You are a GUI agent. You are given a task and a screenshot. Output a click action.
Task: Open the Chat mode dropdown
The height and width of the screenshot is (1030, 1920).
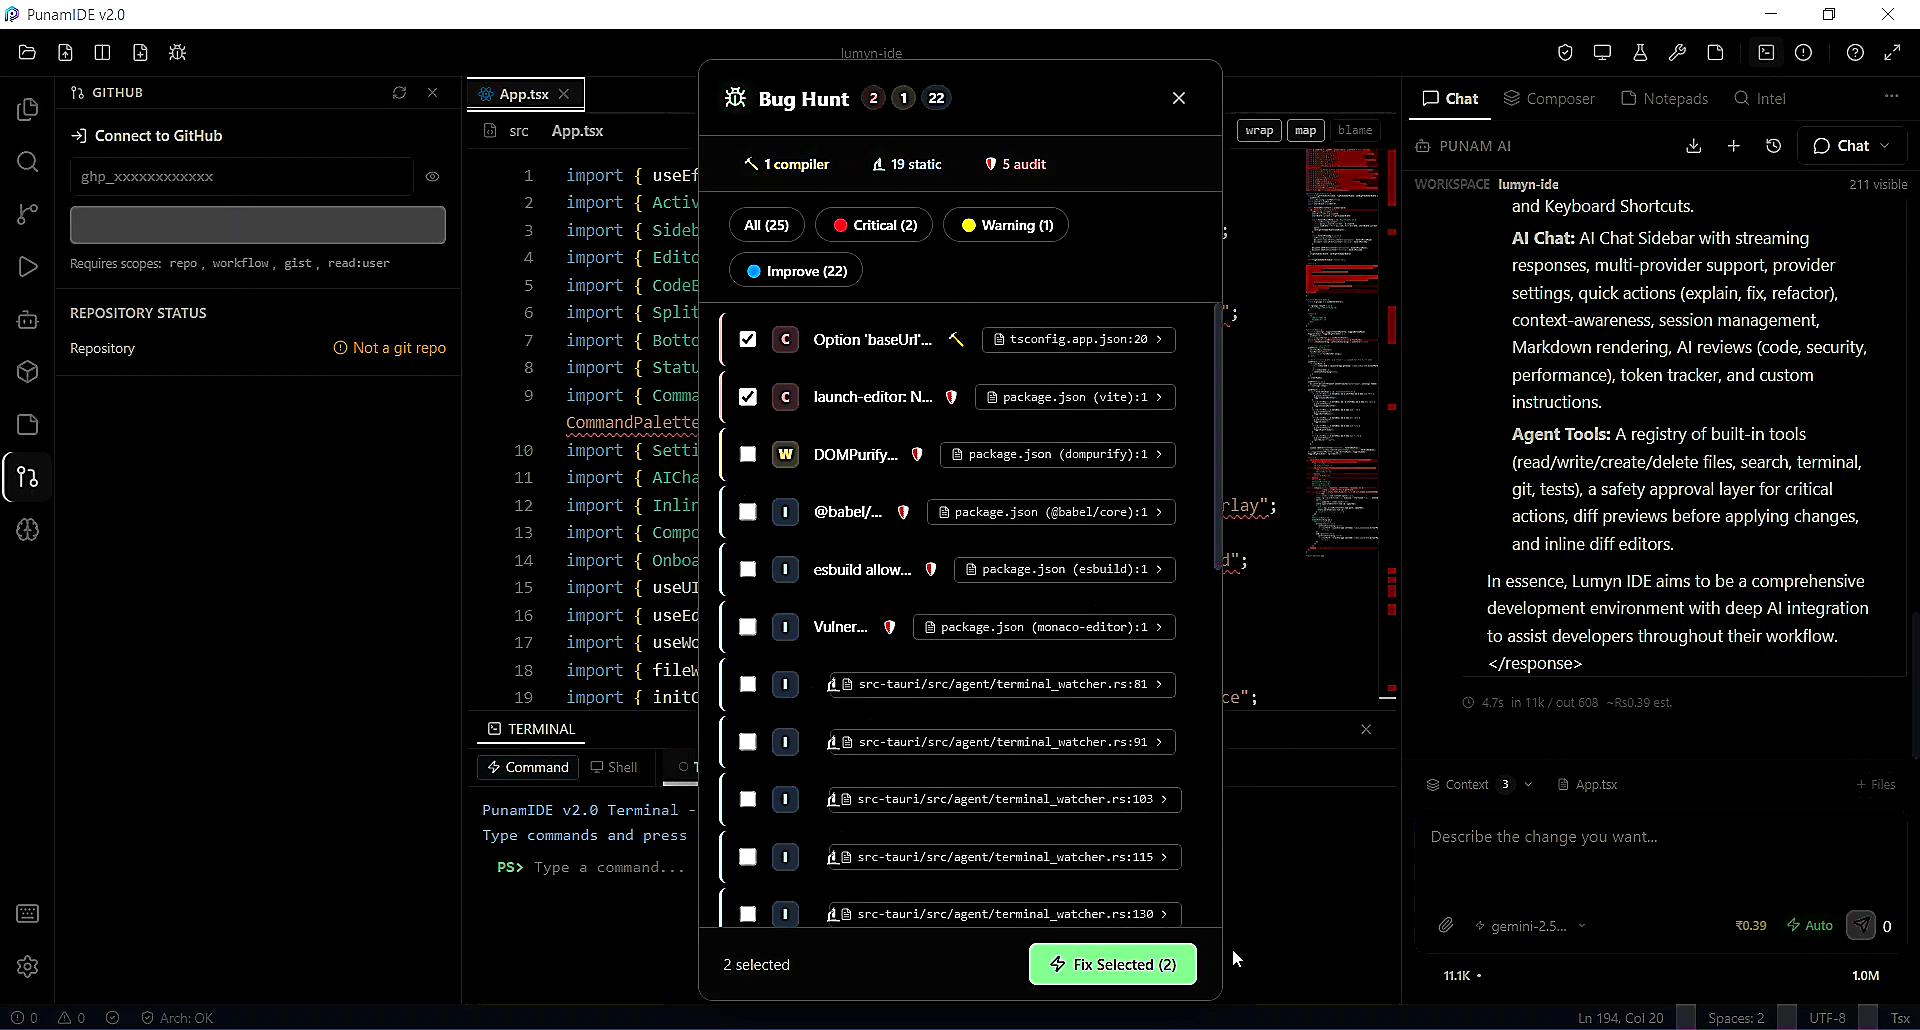click(1852, 146)
